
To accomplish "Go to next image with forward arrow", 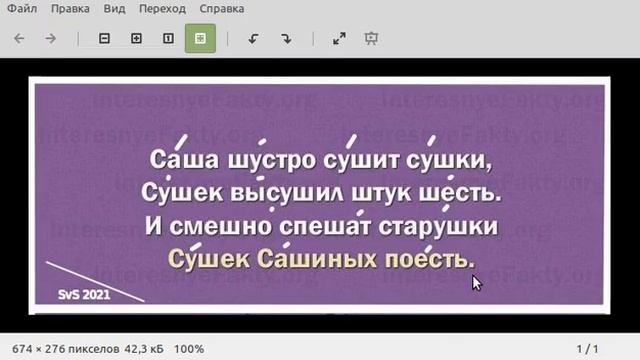I will coord(51,39).
